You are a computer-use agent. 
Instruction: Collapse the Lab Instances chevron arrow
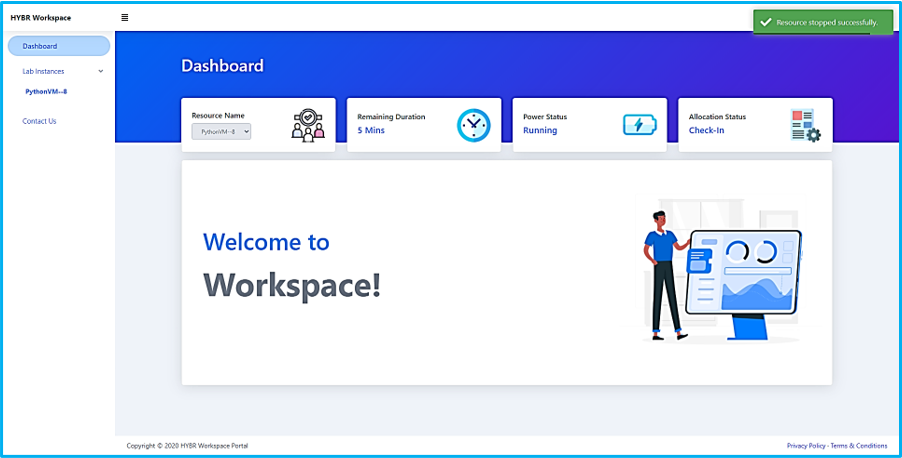[x=100, y=71]
